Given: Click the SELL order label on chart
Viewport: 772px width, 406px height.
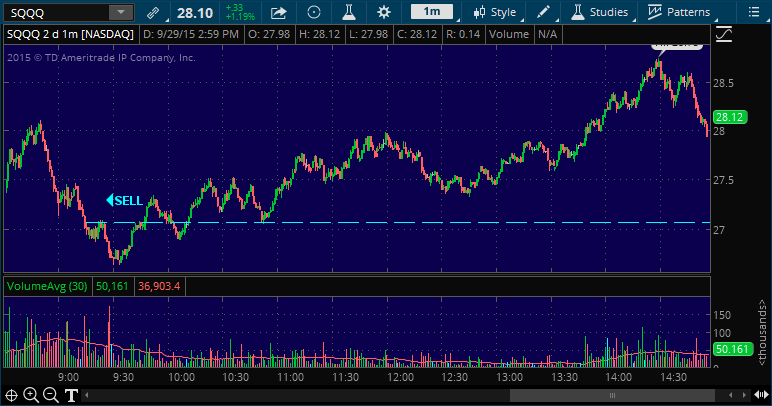Looking at the screenshot, I should (125, 200).
